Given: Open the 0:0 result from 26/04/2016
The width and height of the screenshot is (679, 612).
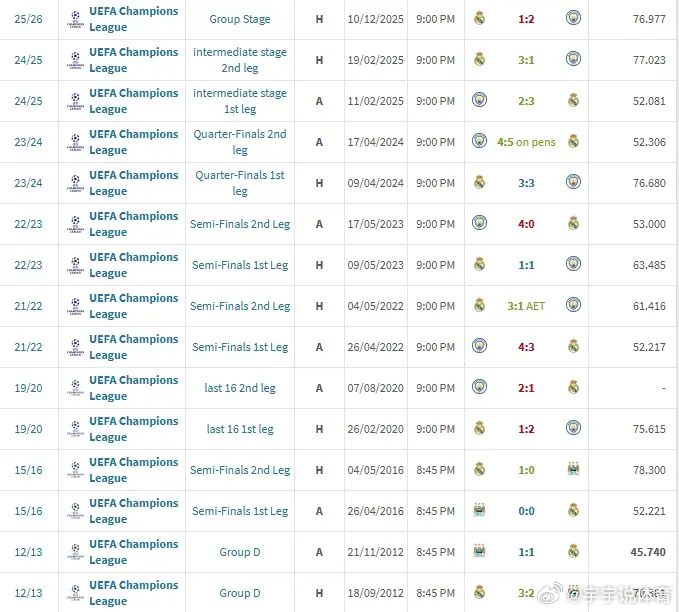Looking at the screenshot, I should click(526, 511).
